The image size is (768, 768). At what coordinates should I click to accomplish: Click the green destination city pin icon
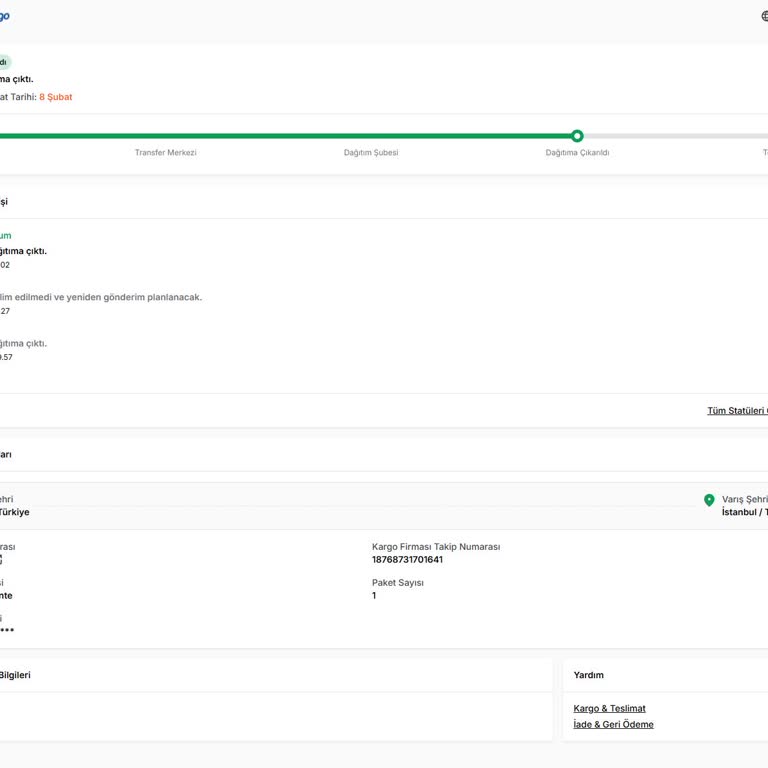(709, 500)
